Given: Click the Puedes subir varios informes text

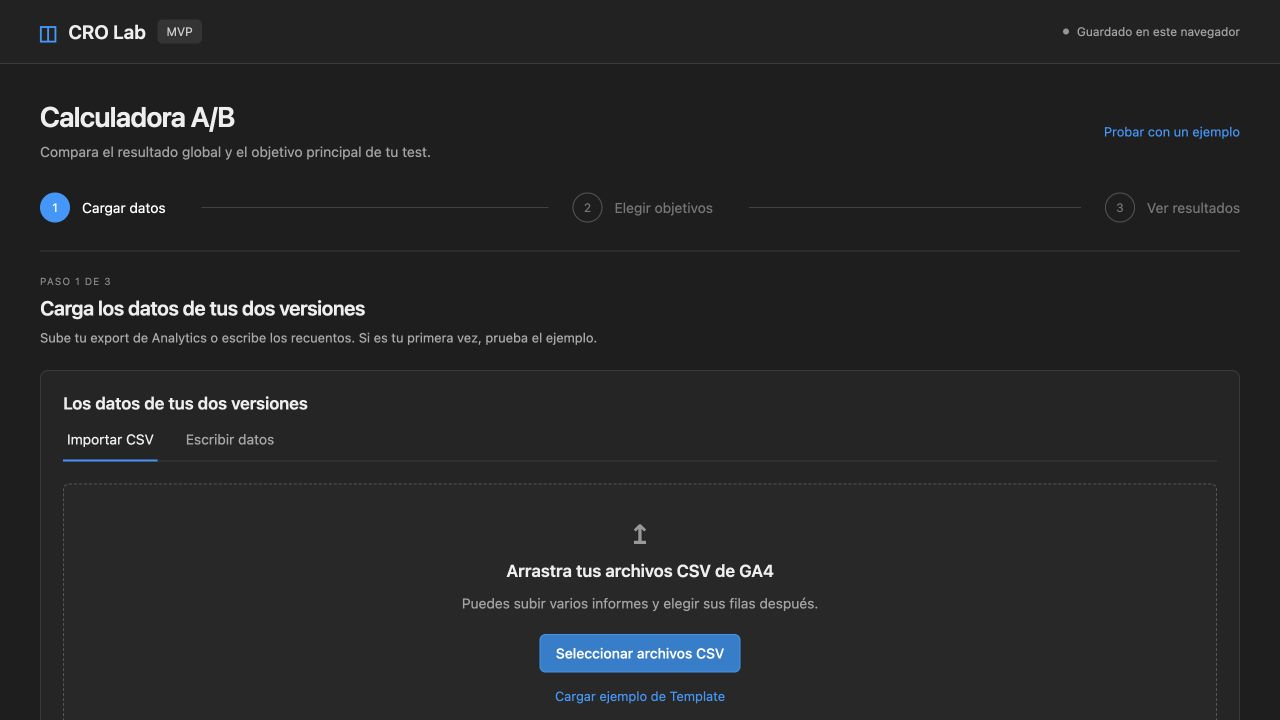Looking at the screenshot, I should pyautogui.click(x=640, y=604).
